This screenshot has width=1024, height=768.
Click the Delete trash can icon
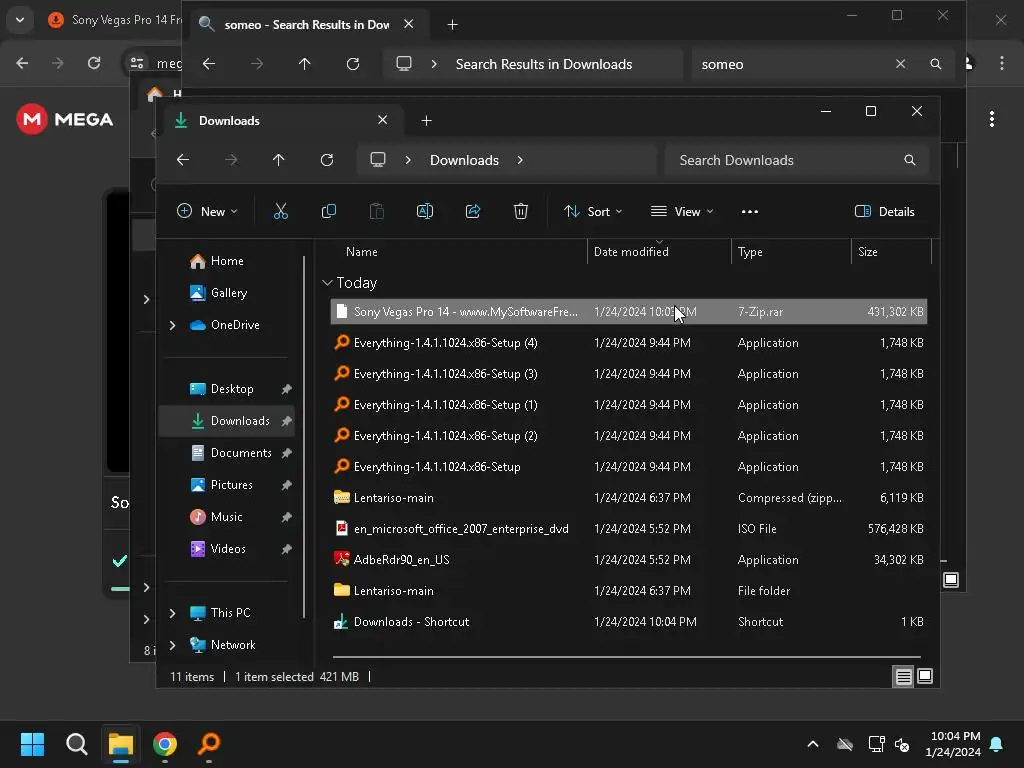coord(520,212)
